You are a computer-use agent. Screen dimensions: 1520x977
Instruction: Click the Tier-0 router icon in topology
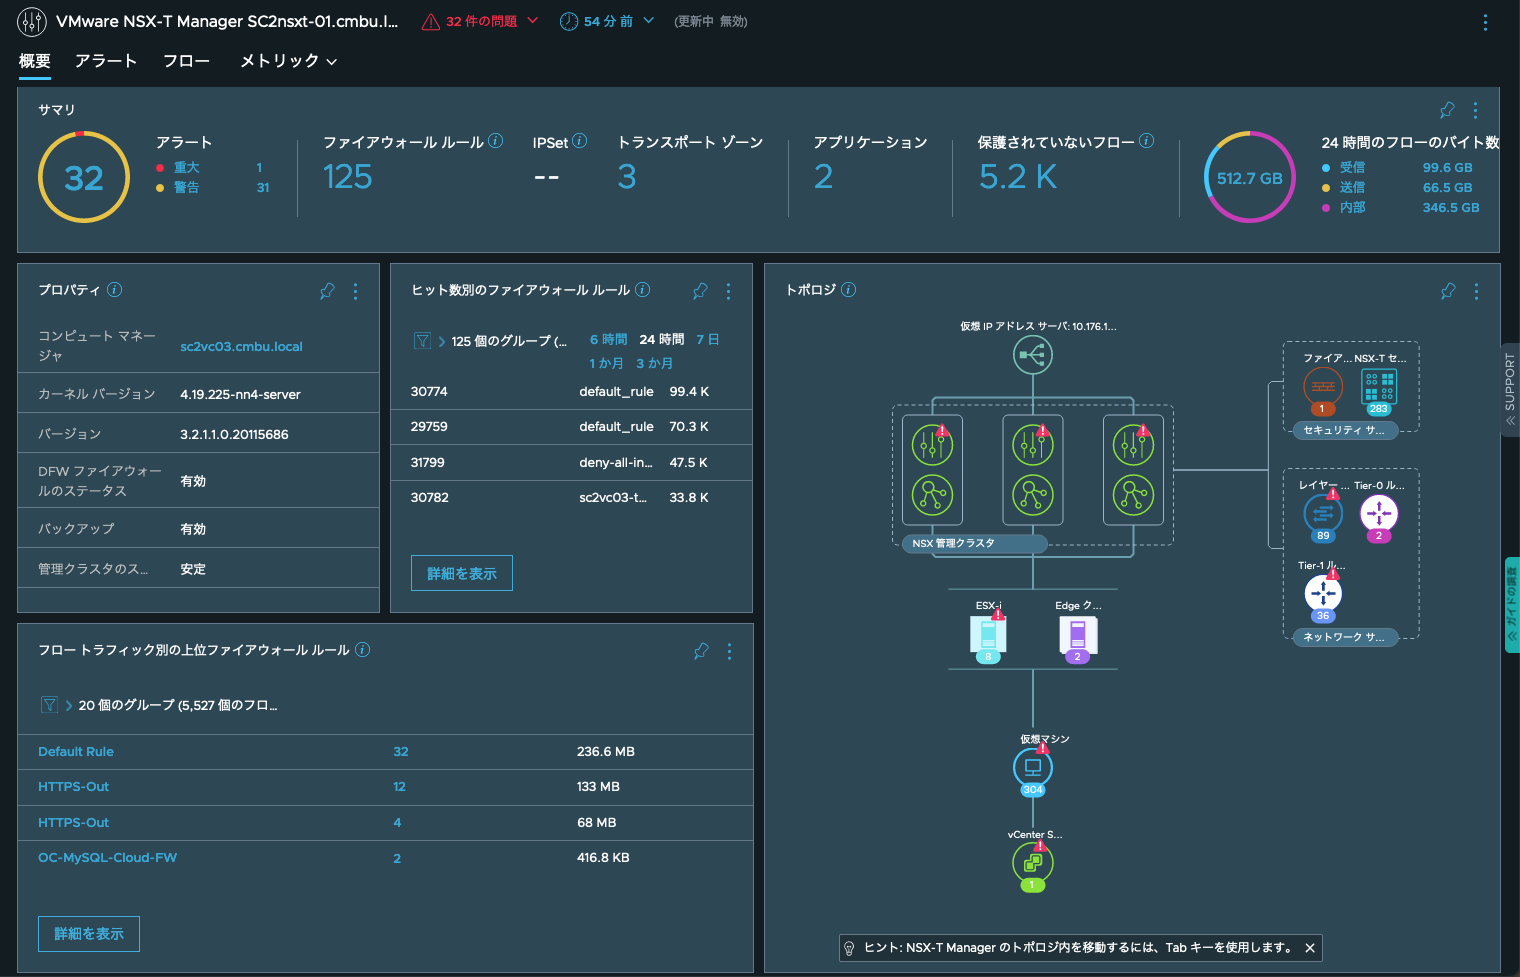click(1378, 513)
